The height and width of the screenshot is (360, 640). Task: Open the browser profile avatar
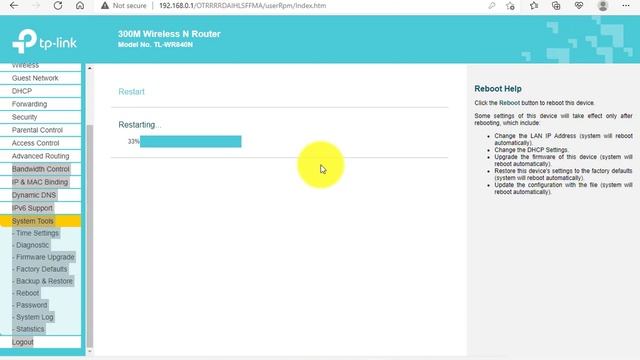point(603,6)
